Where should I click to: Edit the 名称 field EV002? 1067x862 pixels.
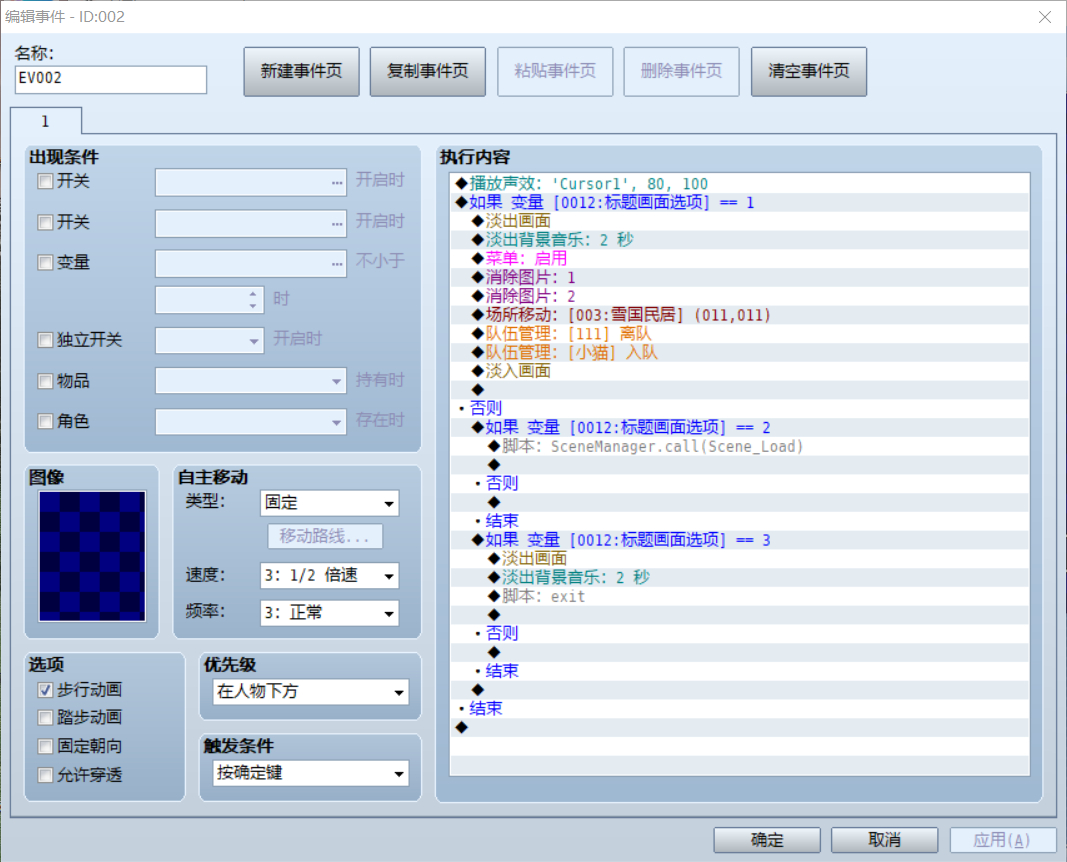(111, 79)
